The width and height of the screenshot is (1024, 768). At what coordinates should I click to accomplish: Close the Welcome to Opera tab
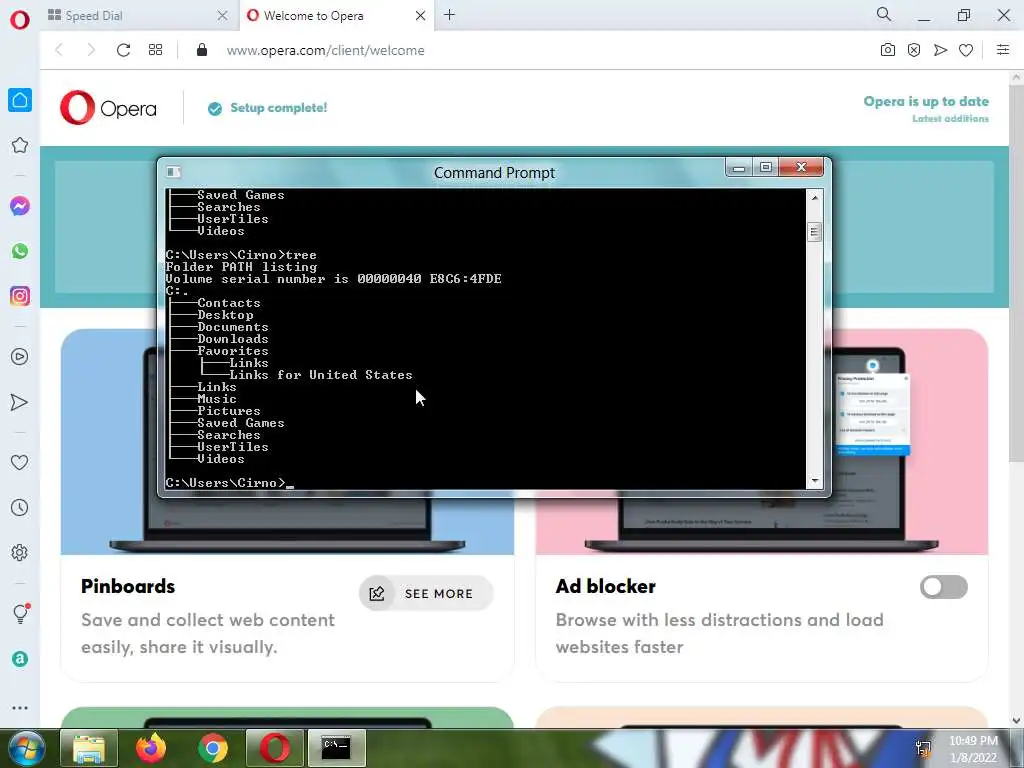pos(421,16)
